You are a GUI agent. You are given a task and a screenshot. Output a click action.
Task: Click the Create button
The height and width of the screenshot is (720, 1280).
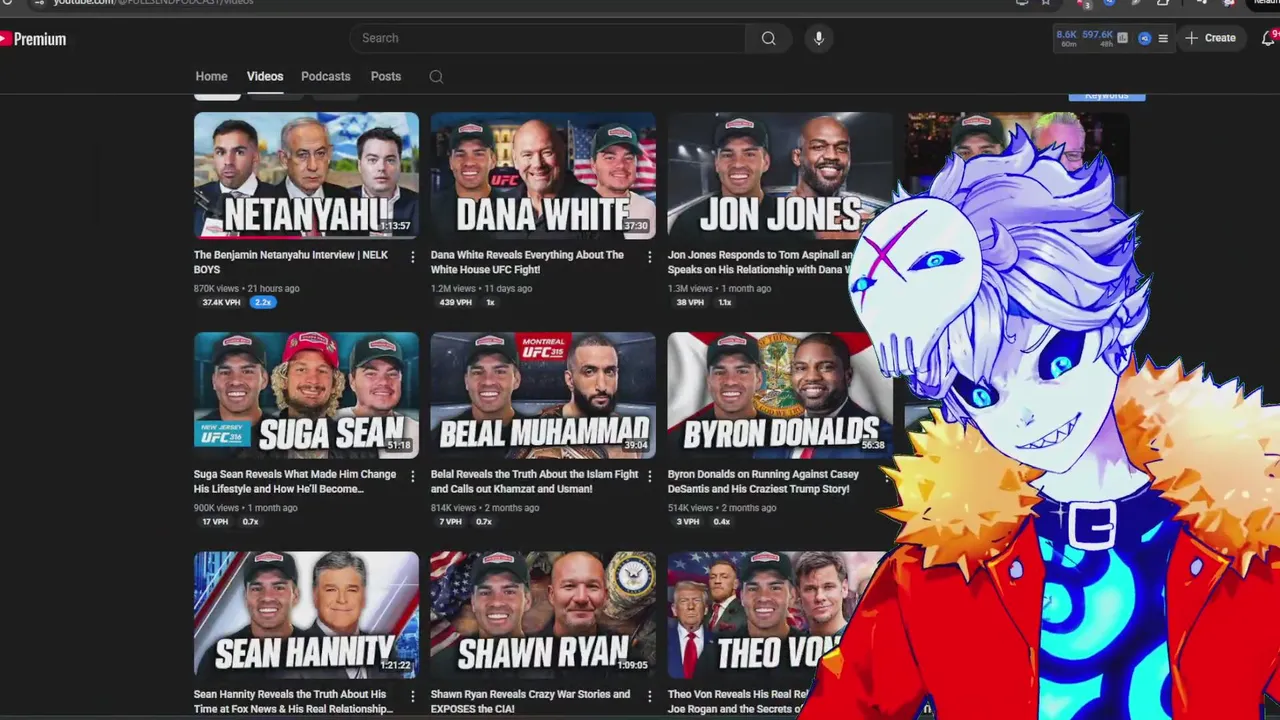click(1210, 38)
